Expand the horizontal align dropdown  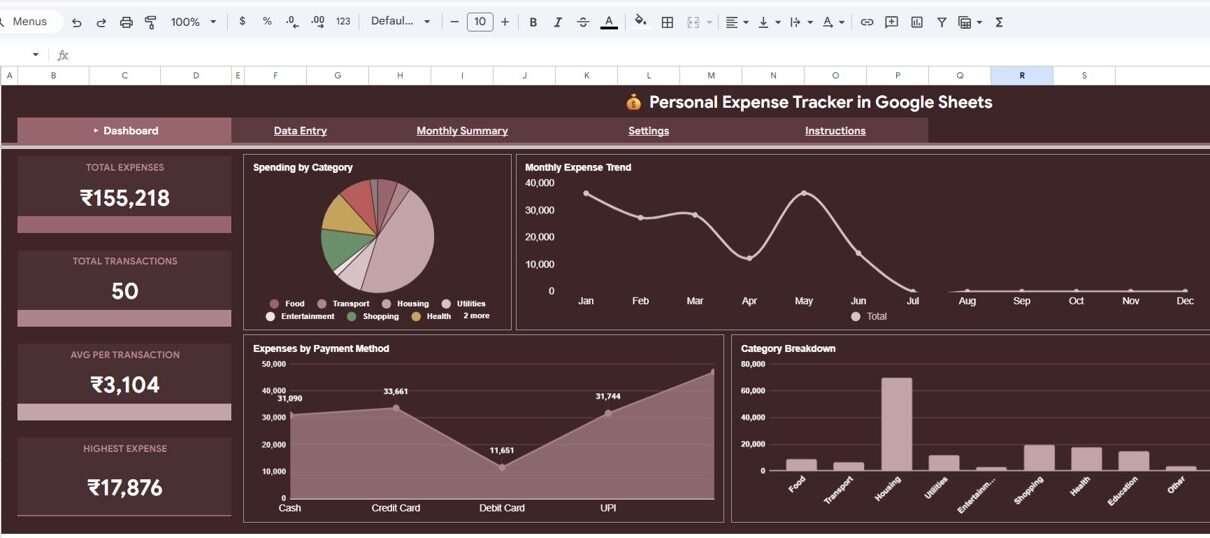[x=737, y=22]
